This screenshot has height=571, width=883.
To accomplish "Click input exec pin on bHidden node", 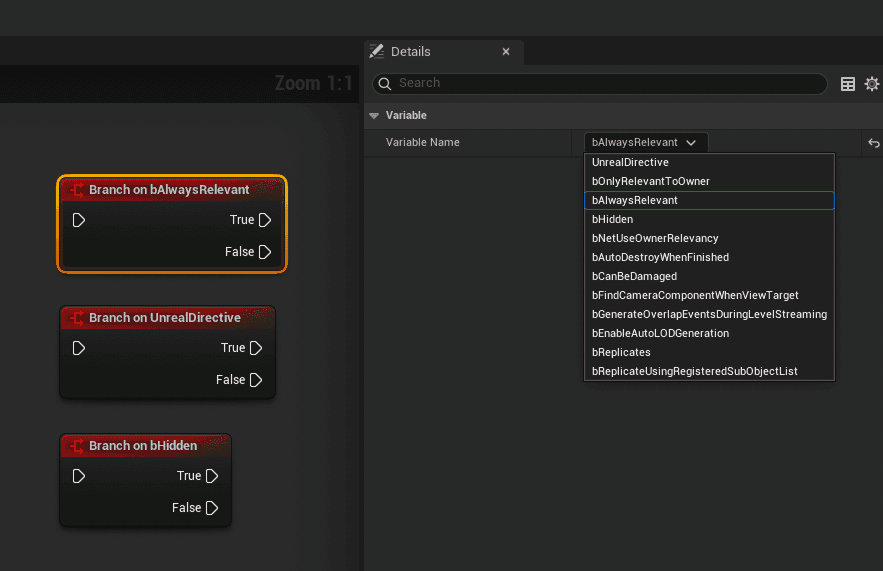I will coord(79,476).
